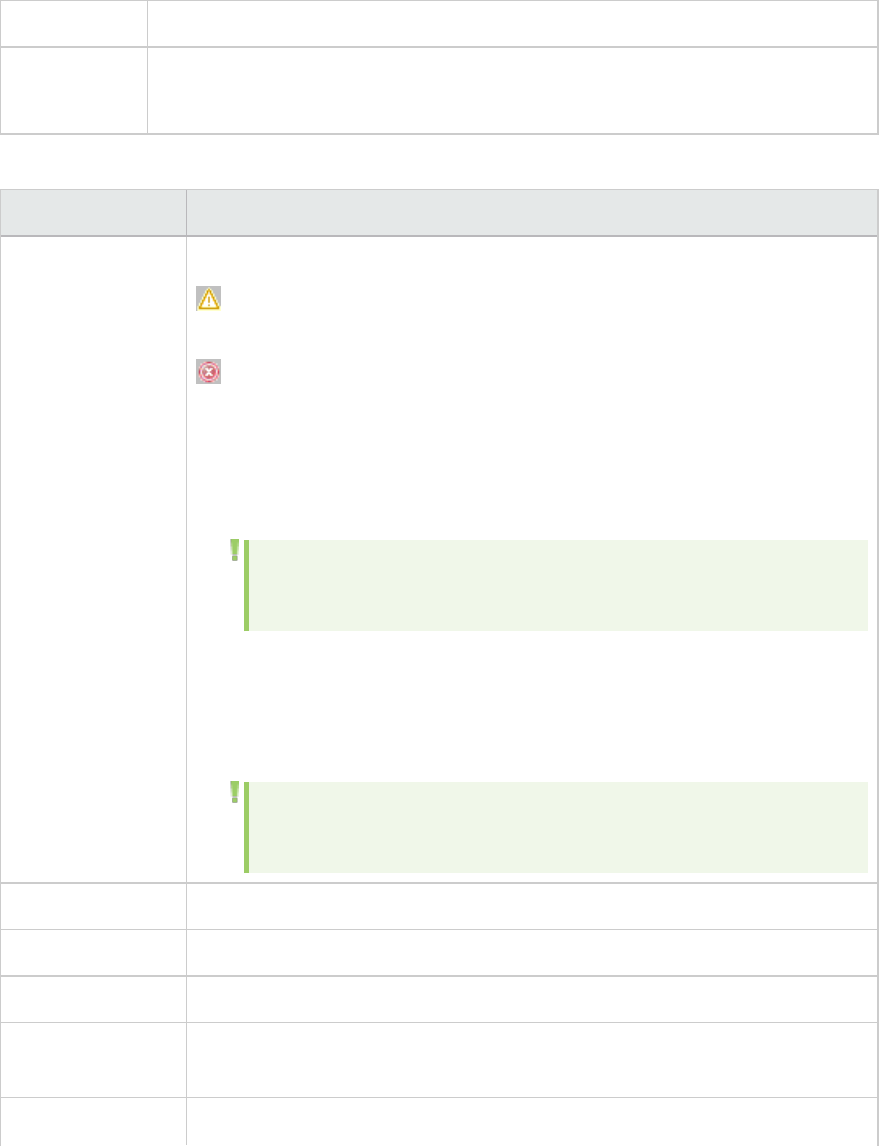The image size is (879, 1147).
Task: Click the top table's second row wide cell
Action: coord(512,90)
